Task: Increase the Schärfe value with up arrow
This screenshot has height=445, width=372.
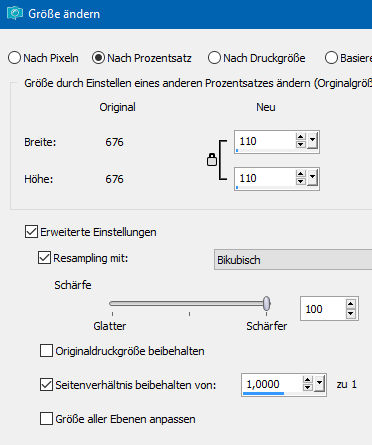Action: tap(351, 304)
